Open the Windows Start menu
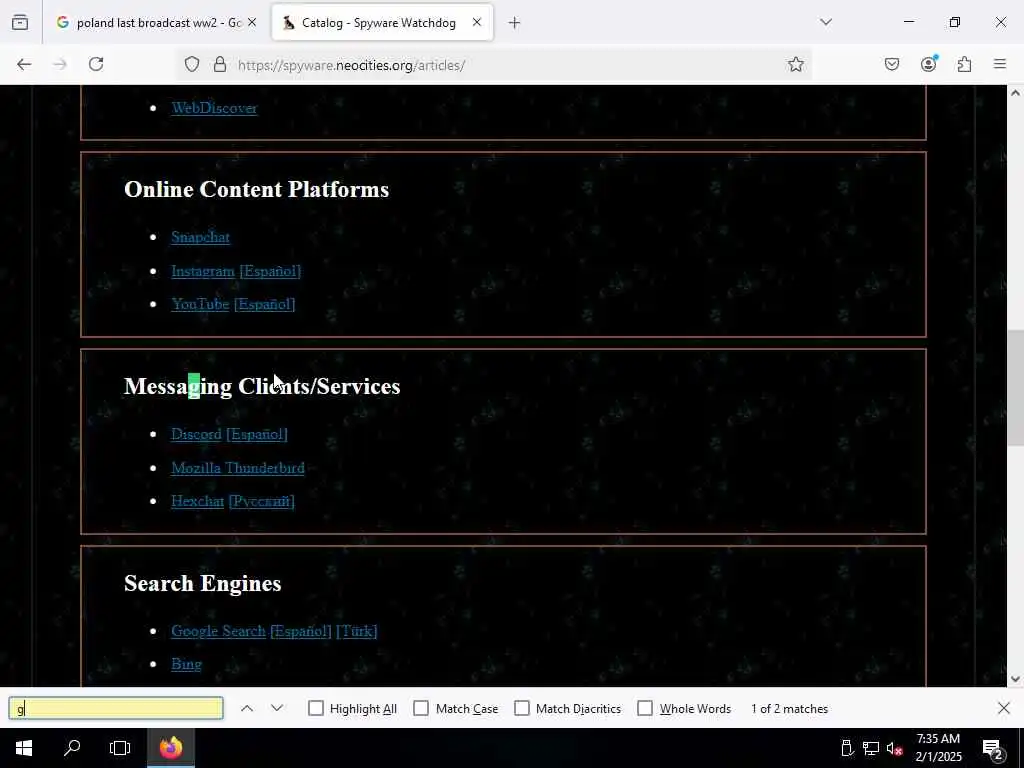The width and height of the screenshot is (1024, 768). pyautogui.click(x=24, y=748)
